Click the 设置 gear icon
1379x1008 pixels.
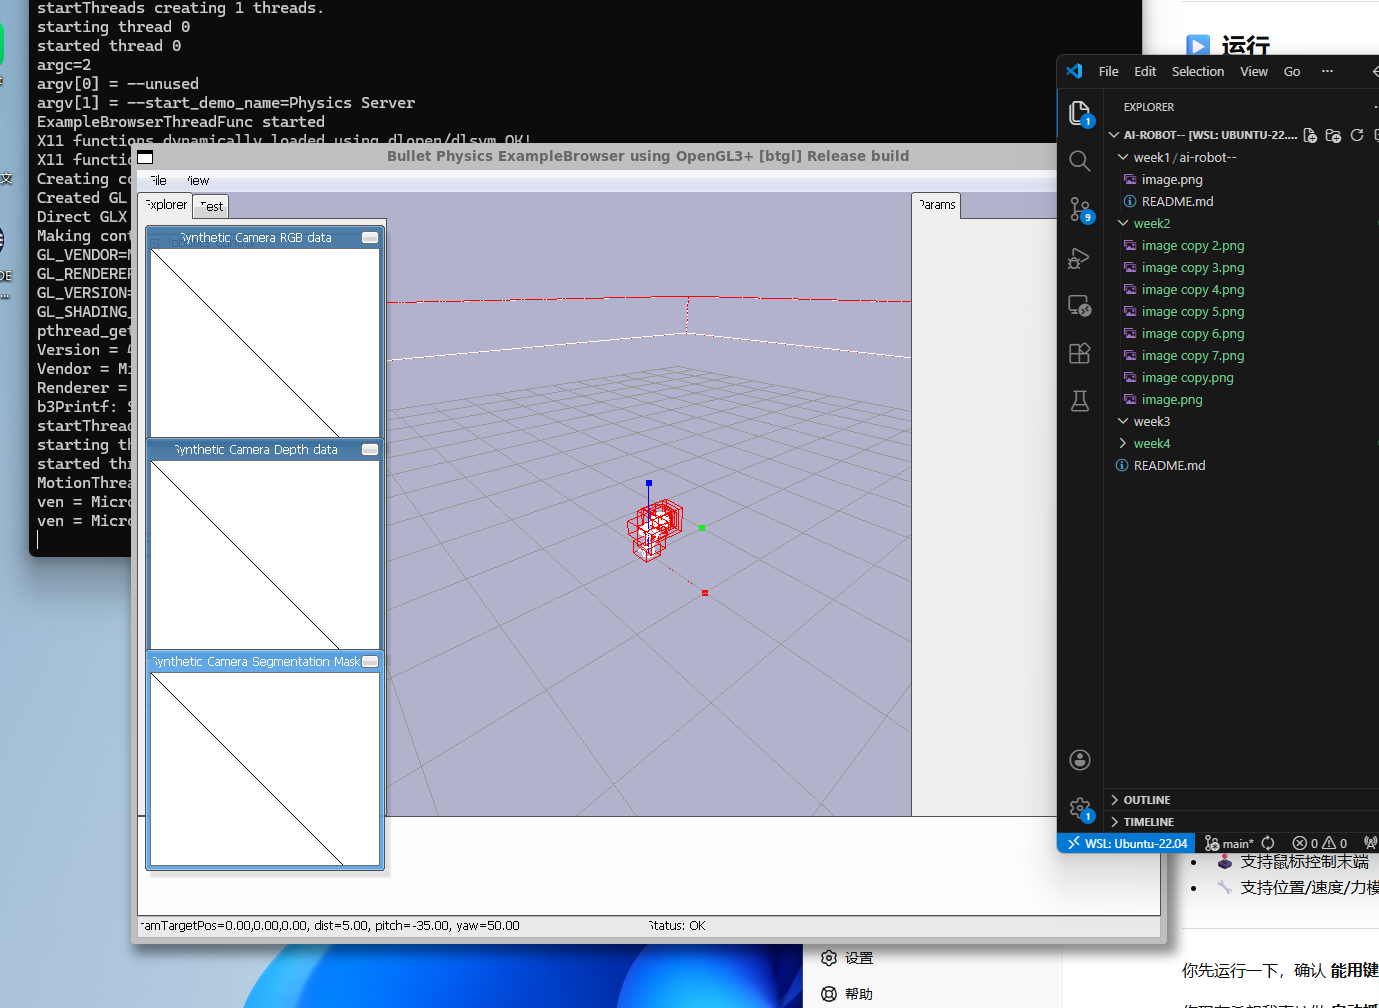(828, 958)
